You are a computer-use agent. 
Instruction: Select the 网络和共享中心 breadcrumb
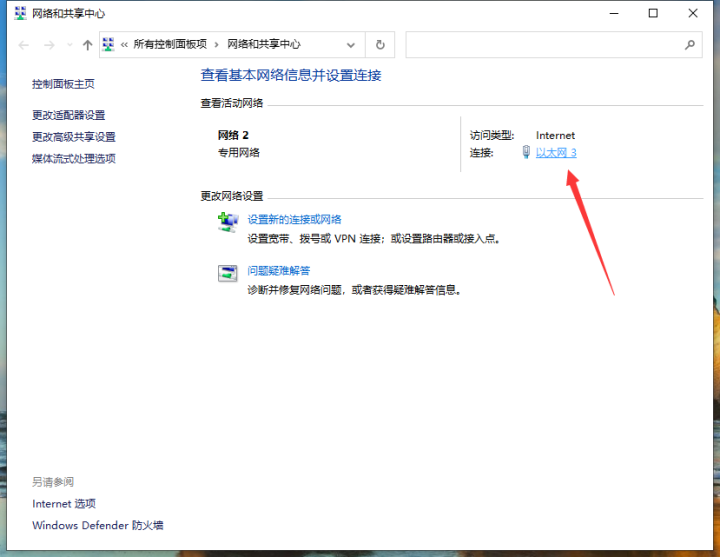(264, 45)
